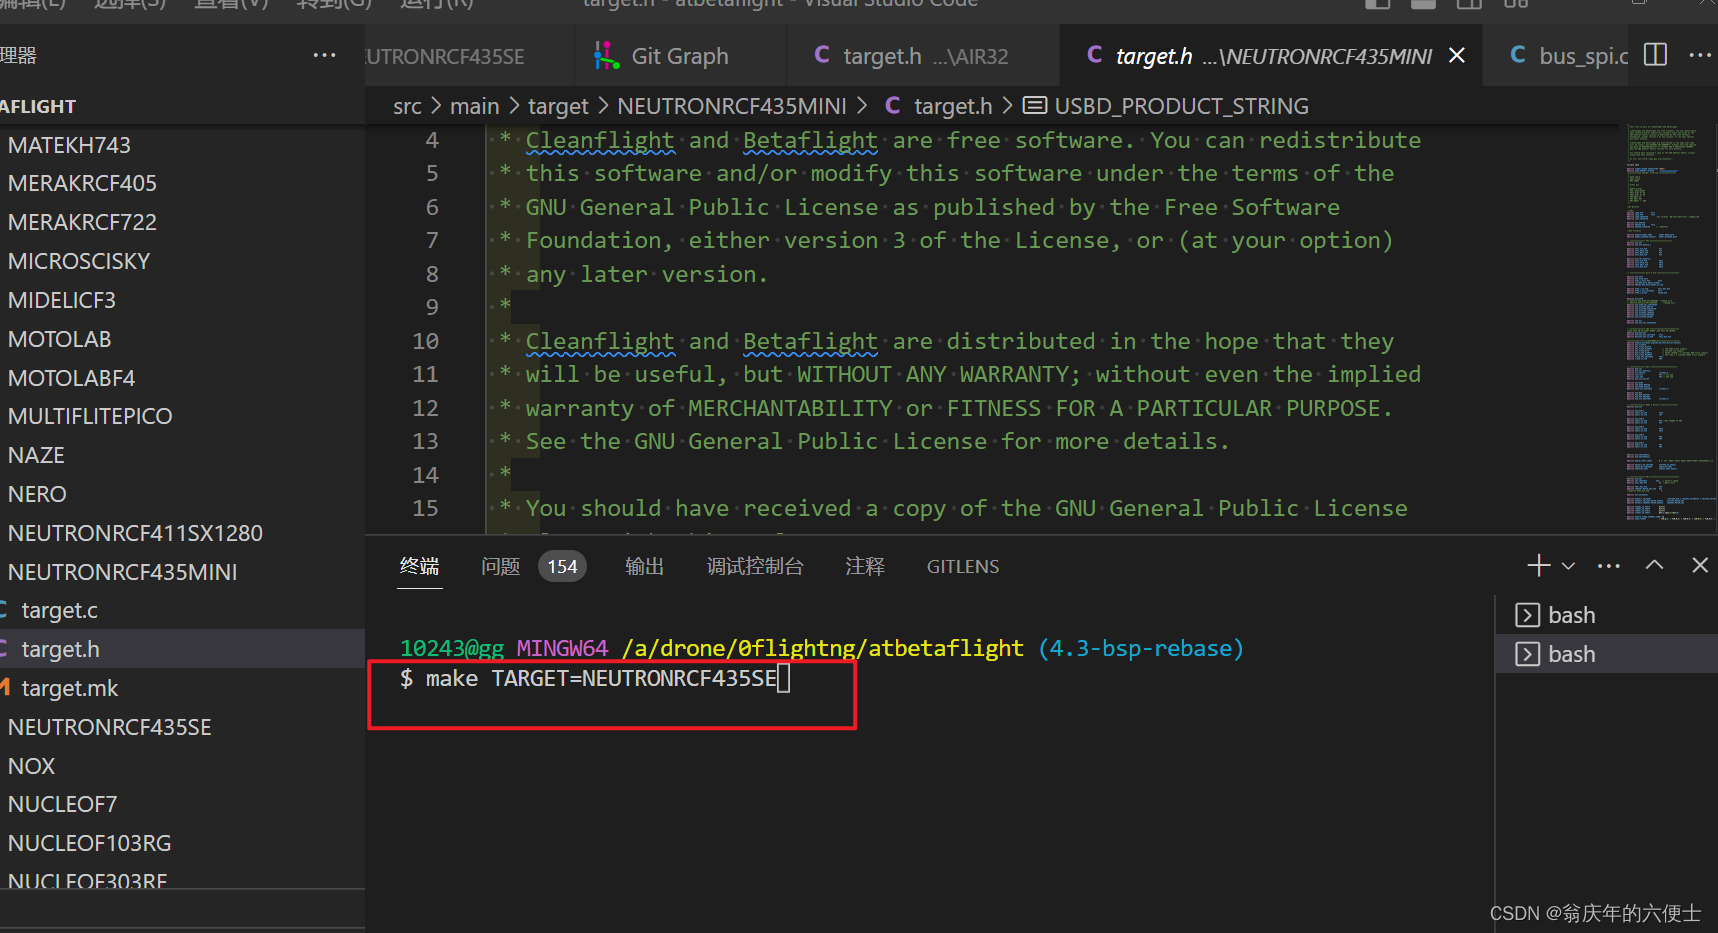Viewport: 1718px width, 933px height.
Task: Click the src breadcrumb segment
Action: (x=407, y=106)
